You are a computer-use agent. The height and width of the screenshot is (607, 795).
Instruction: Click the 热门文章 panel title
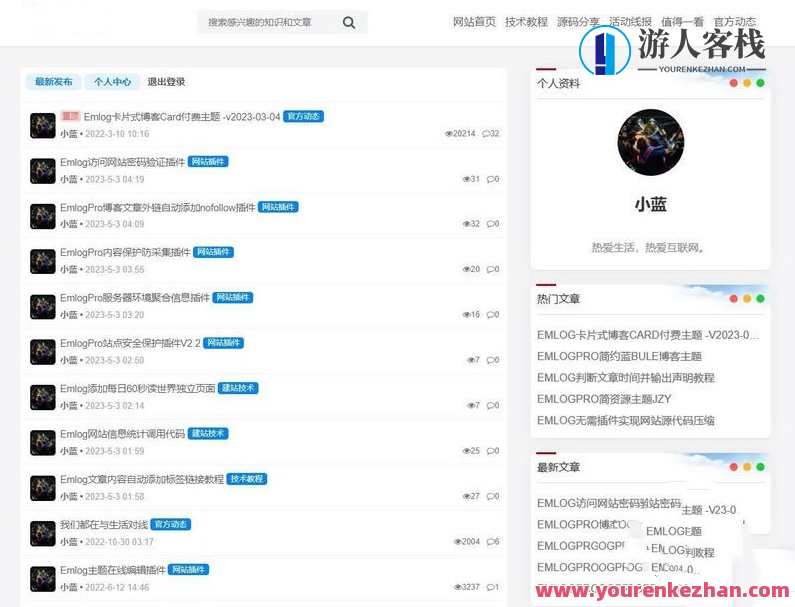click(x=558, y=299)
